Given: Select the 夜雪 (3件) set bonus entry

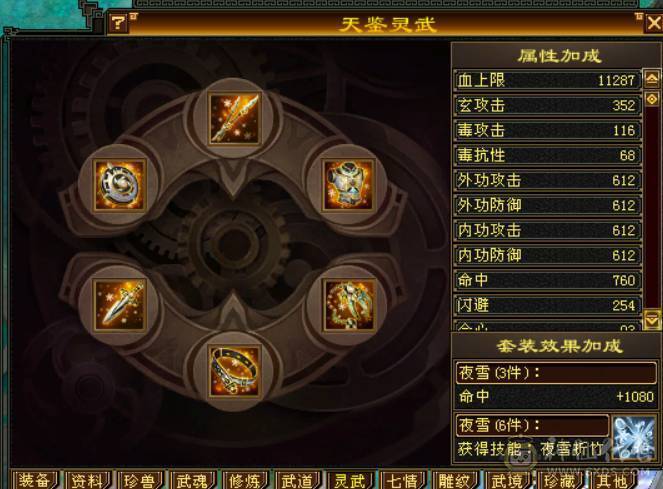Looking at the screenshot, I should pyautogui.click(x=556, y=373).
